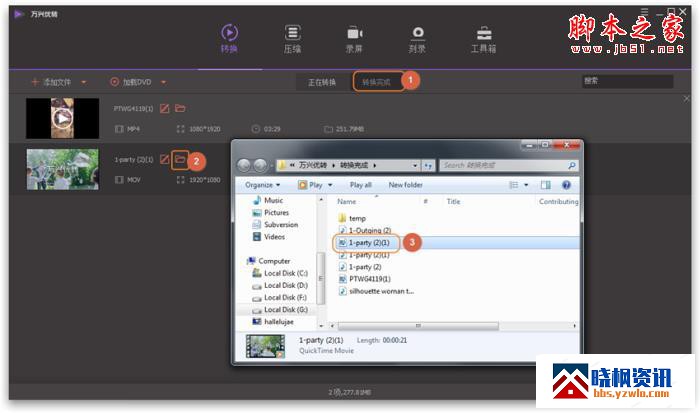Screen dimensions: 700x413
Task: Click the refresh button by address bar
Action: pos(428,166)
